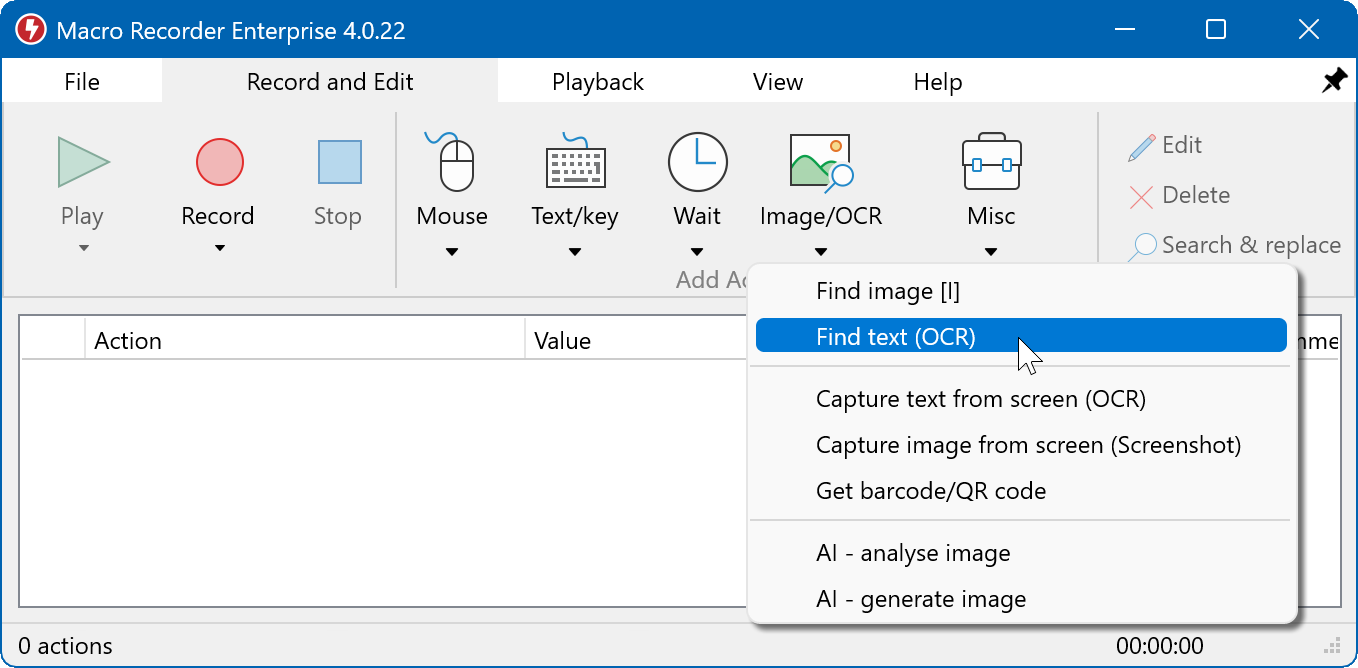The image size is (1358, 668).
Task: Open the Mouse action tool
Action: (451, 162)
